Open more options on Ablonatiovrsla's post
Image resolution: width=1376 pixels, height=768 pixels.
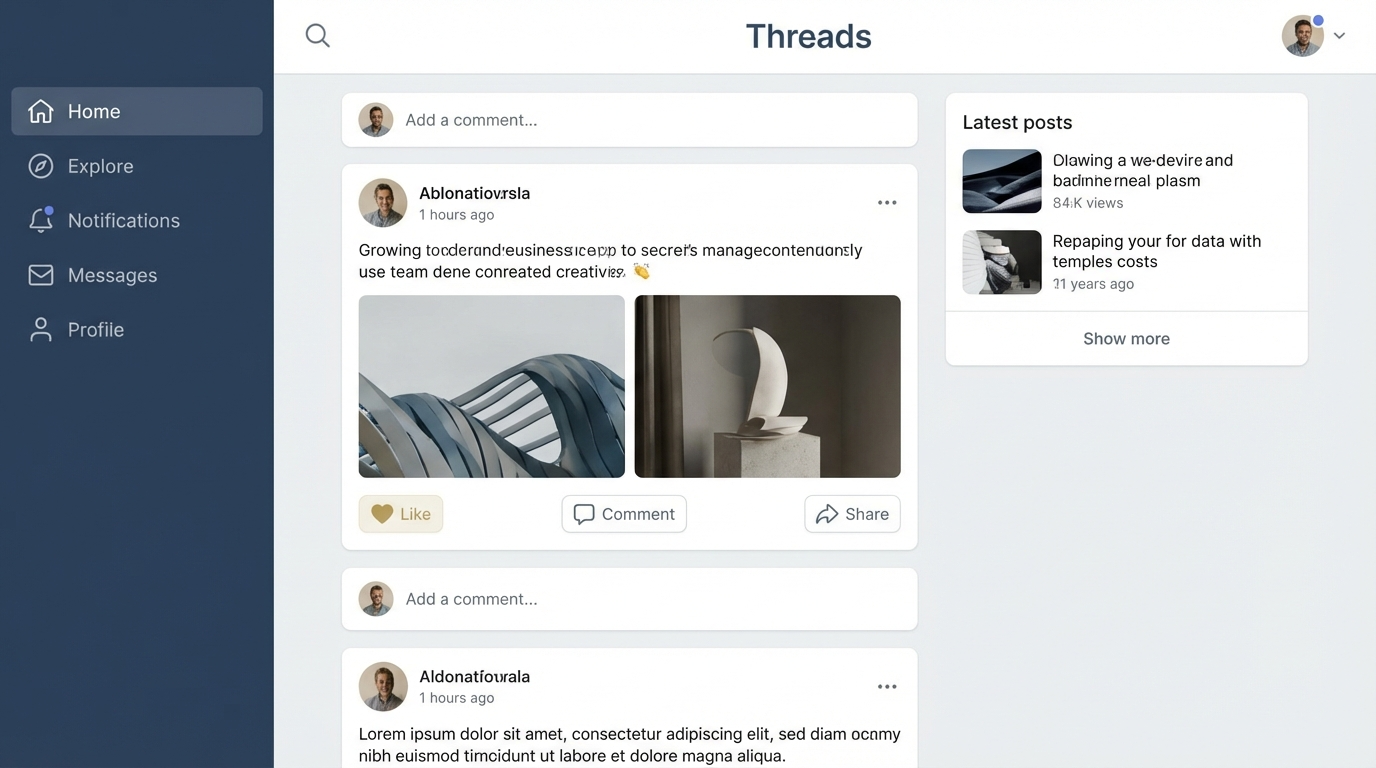(887, 203)
